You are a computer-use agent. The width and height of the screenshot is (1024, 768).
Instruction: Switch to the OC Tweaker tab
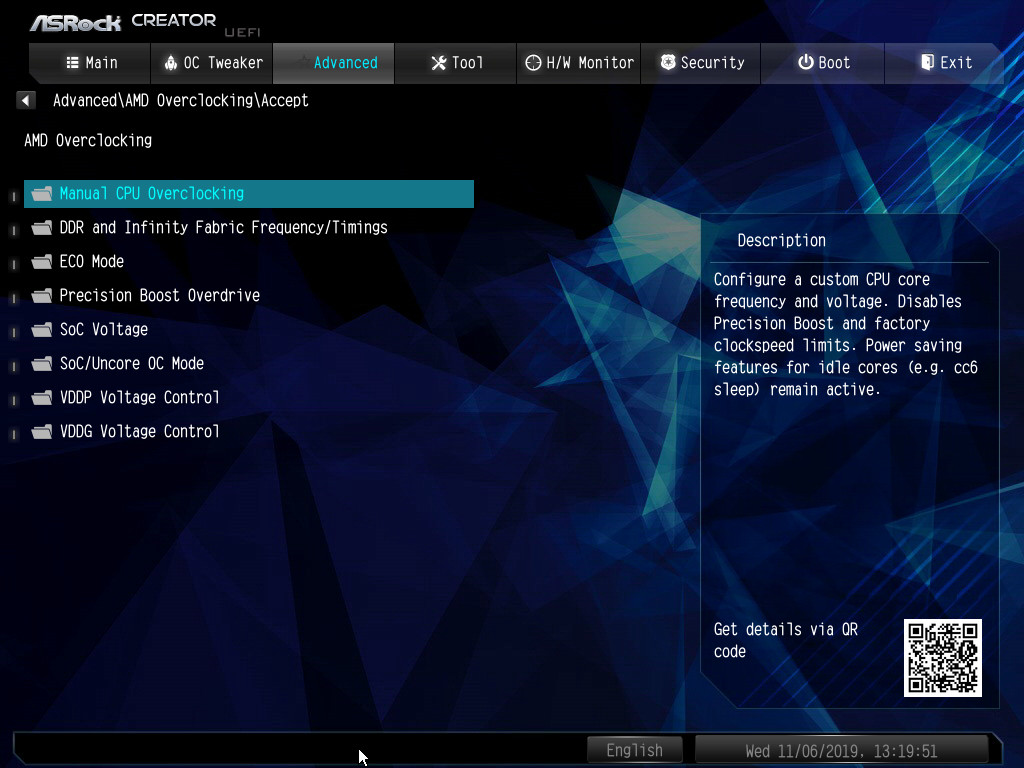point(211,62)
